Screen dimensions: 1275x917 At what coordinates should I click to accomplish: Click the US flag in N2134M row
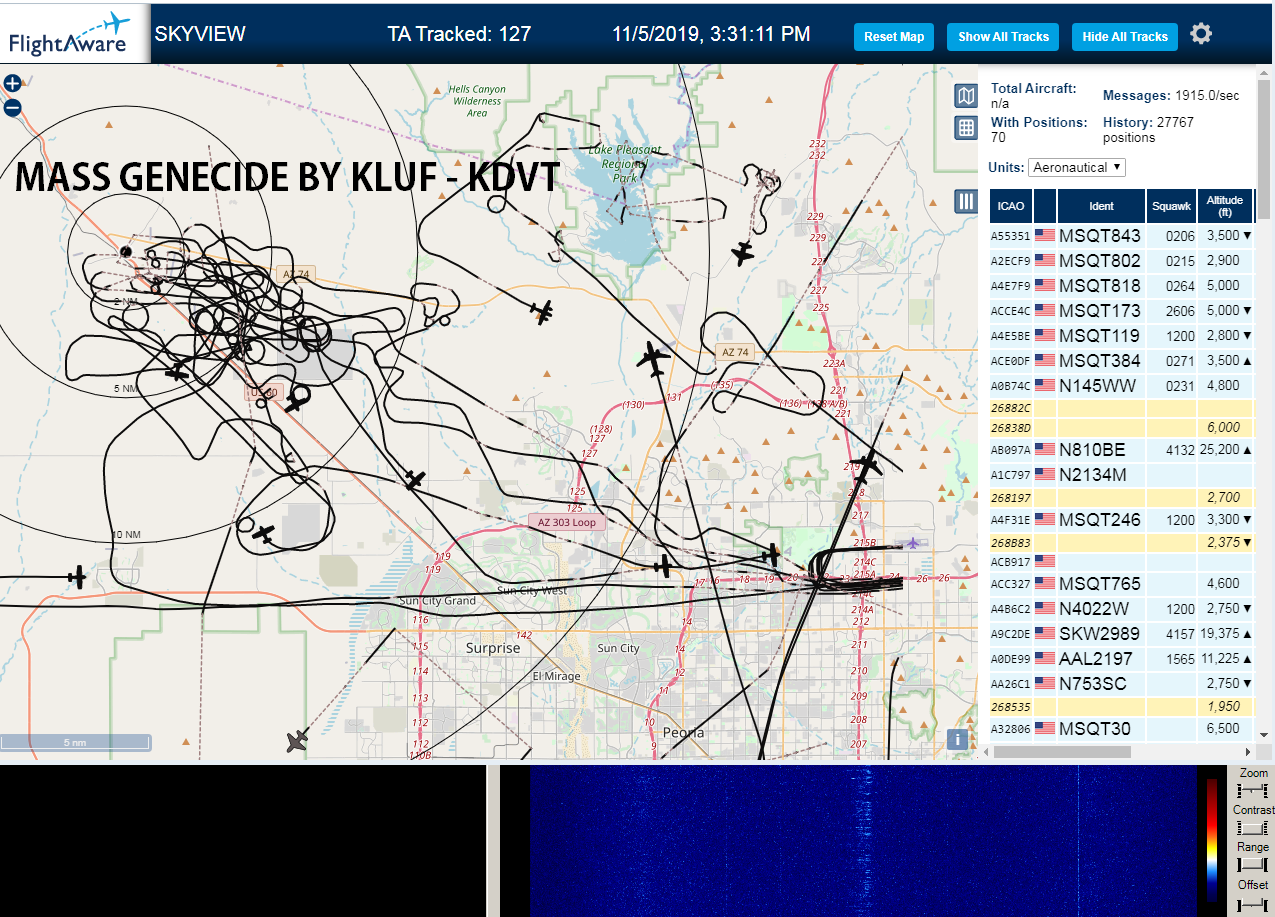click(1045, 475)
